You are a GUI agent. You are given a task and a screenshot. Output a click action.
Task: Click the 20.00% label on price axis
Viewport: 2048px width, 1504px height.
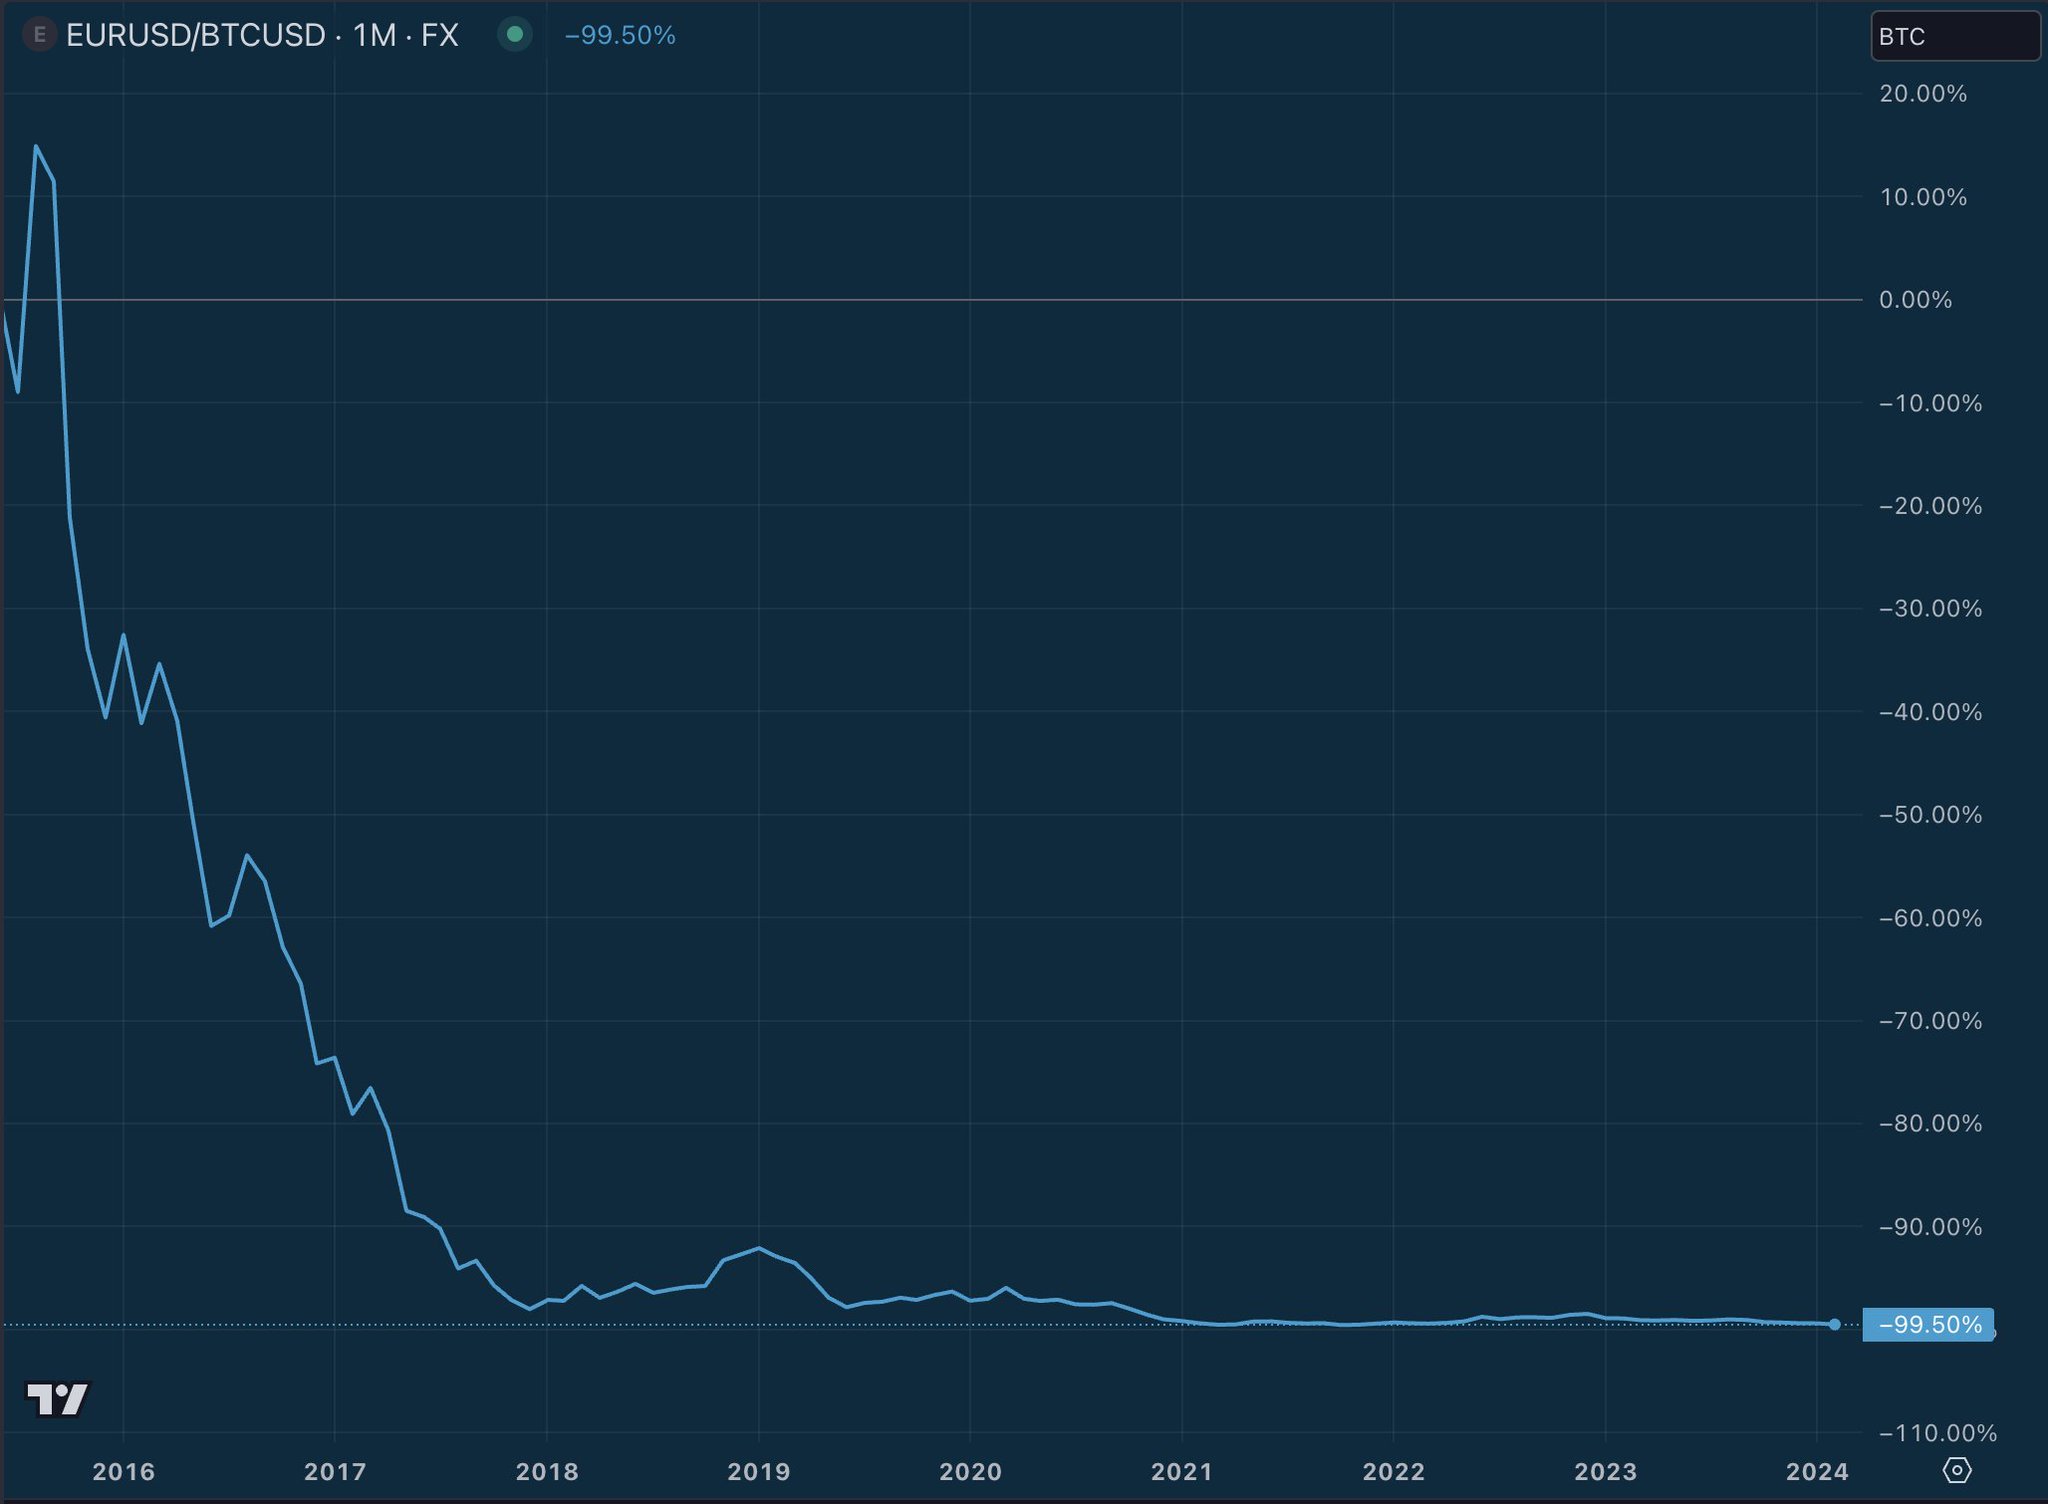(x=1922, y=94)
